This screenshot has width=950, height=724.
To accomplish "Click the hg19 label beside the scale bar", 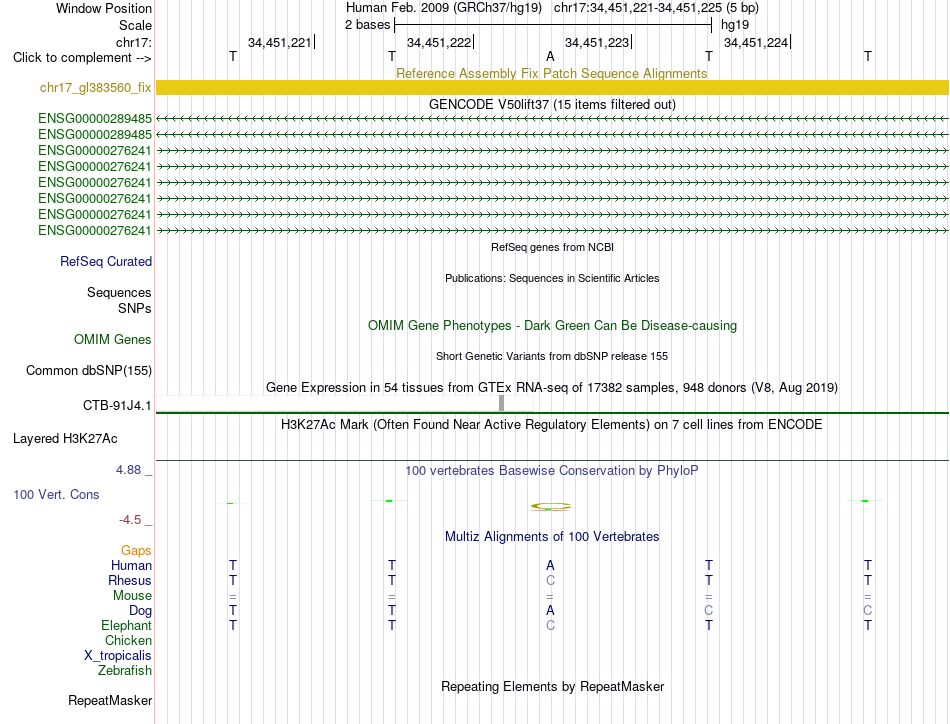I will [x=734, y=25].
